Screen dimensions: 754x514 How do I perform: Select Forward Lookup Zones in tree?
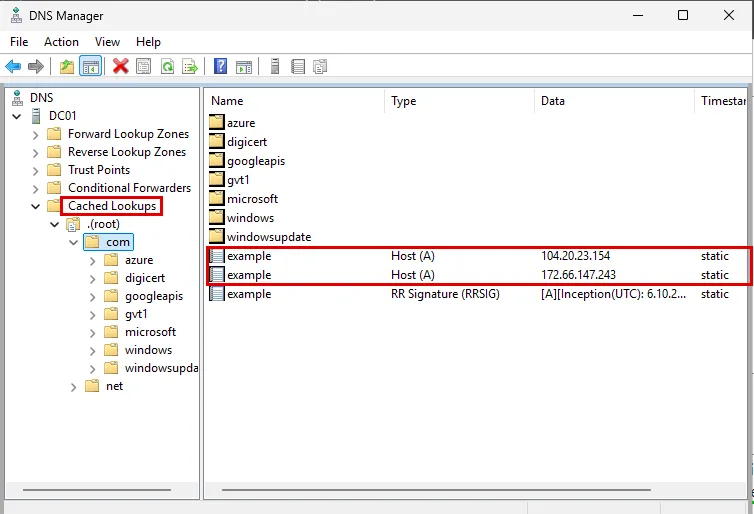[x=128, y=134]
